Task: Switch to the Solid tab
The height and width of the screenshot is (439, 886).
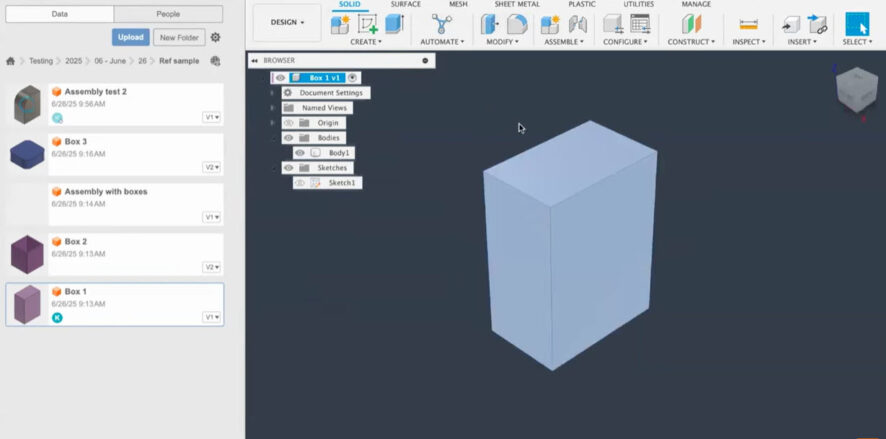Action: click(x=350, y=5)
